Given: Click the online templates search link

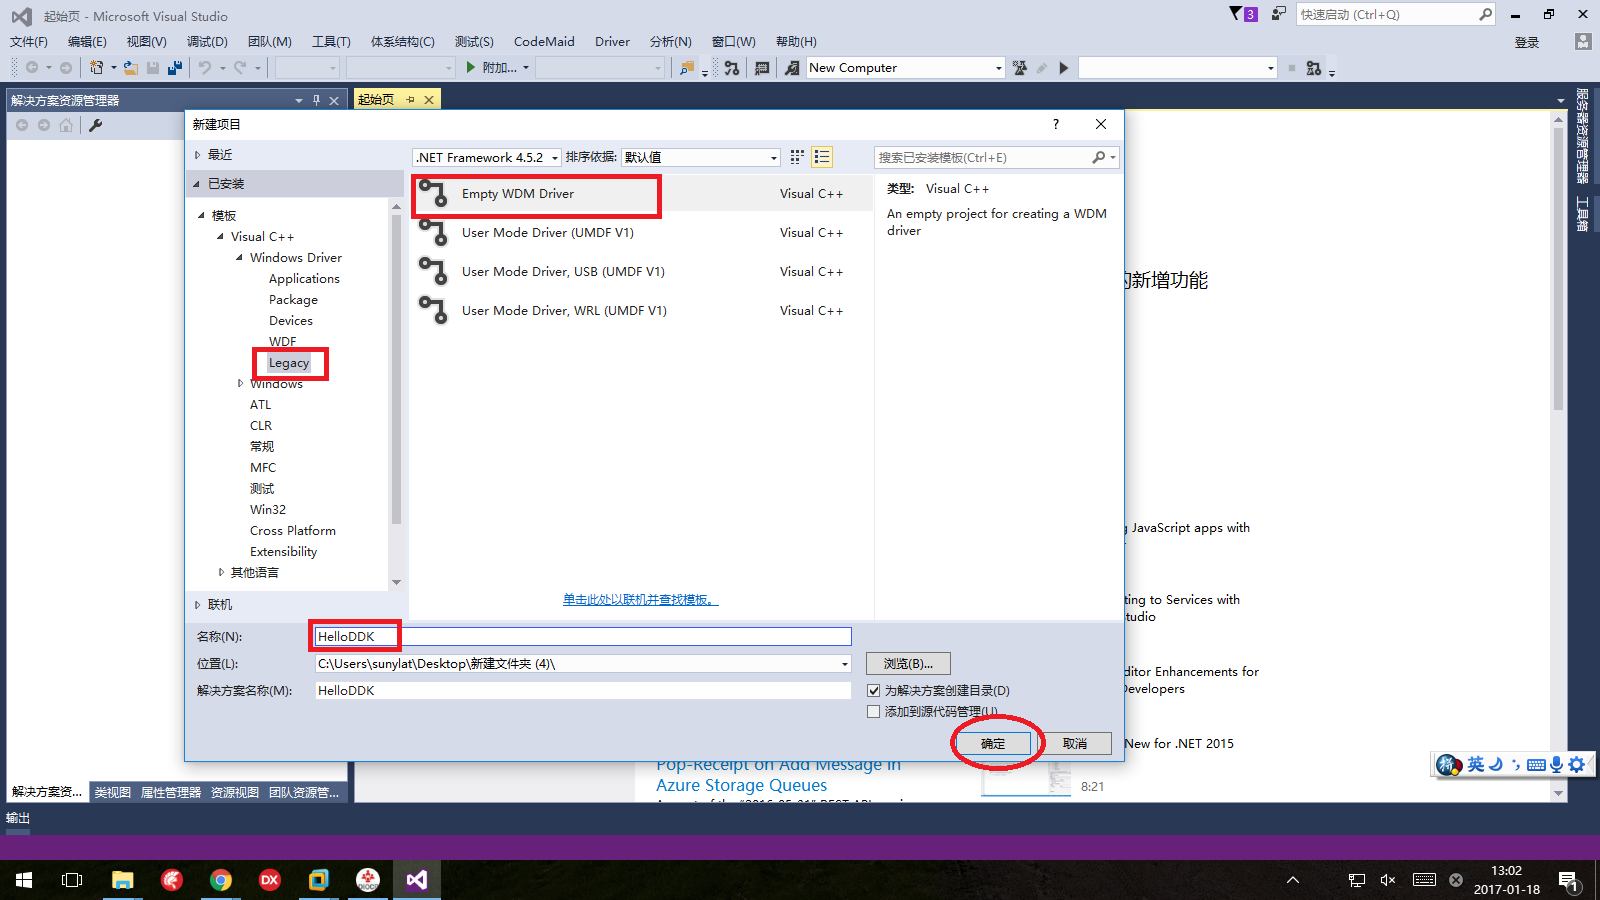Looking at the screenshot, I should 640,600.
